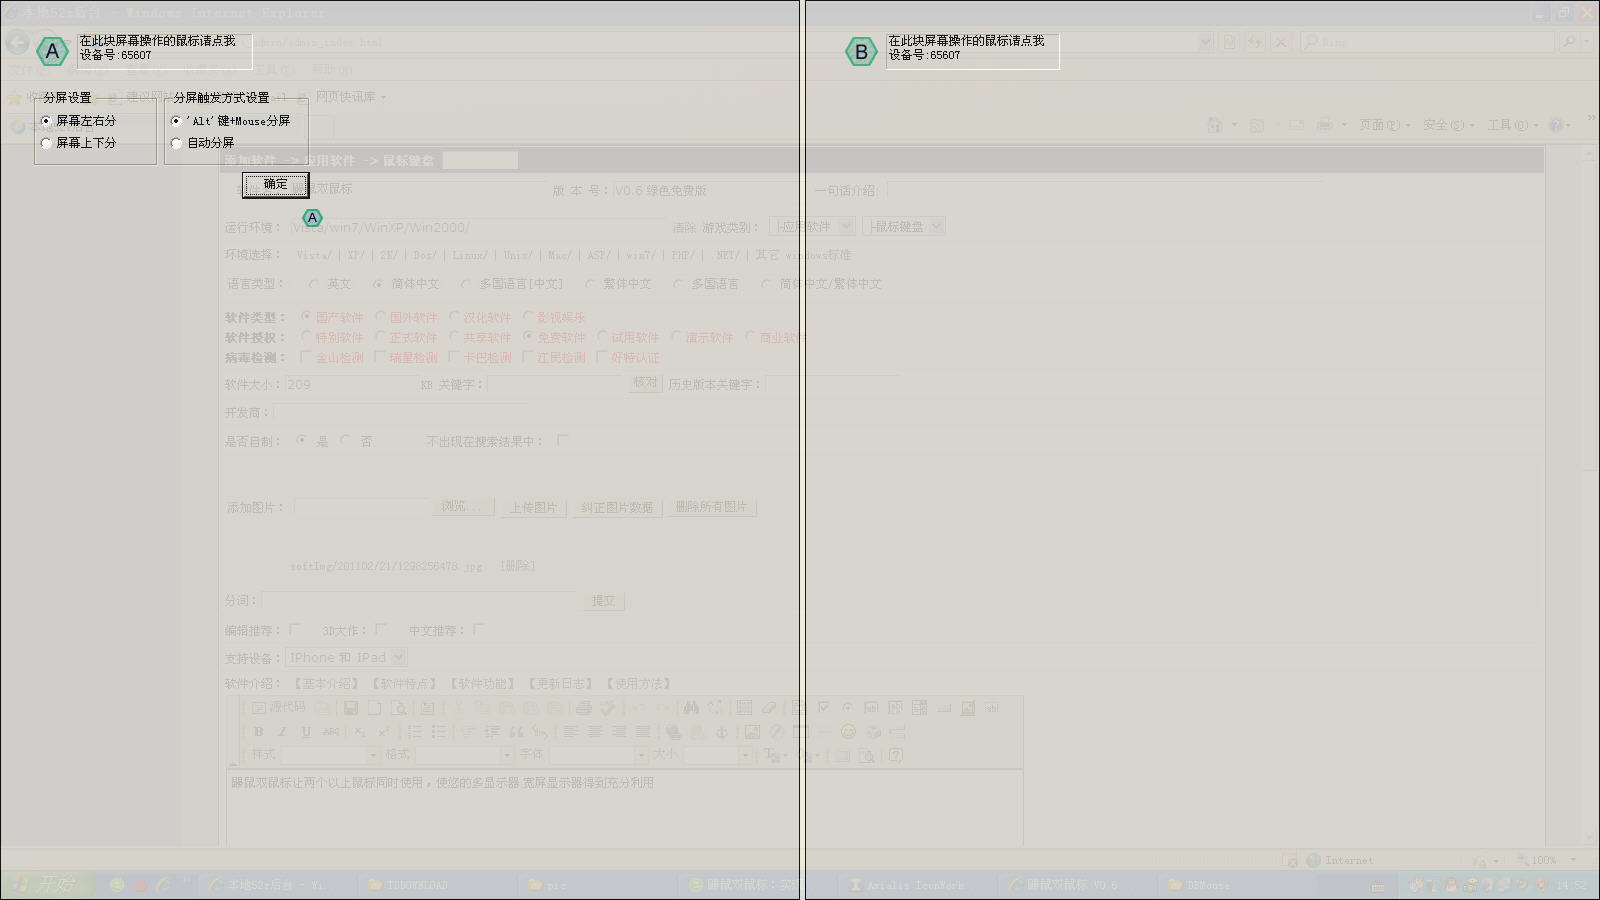Click the smiley emoticon icon in editor
Image resolution: width=1600 pixels, height=900 pixels.
(848, 732)
